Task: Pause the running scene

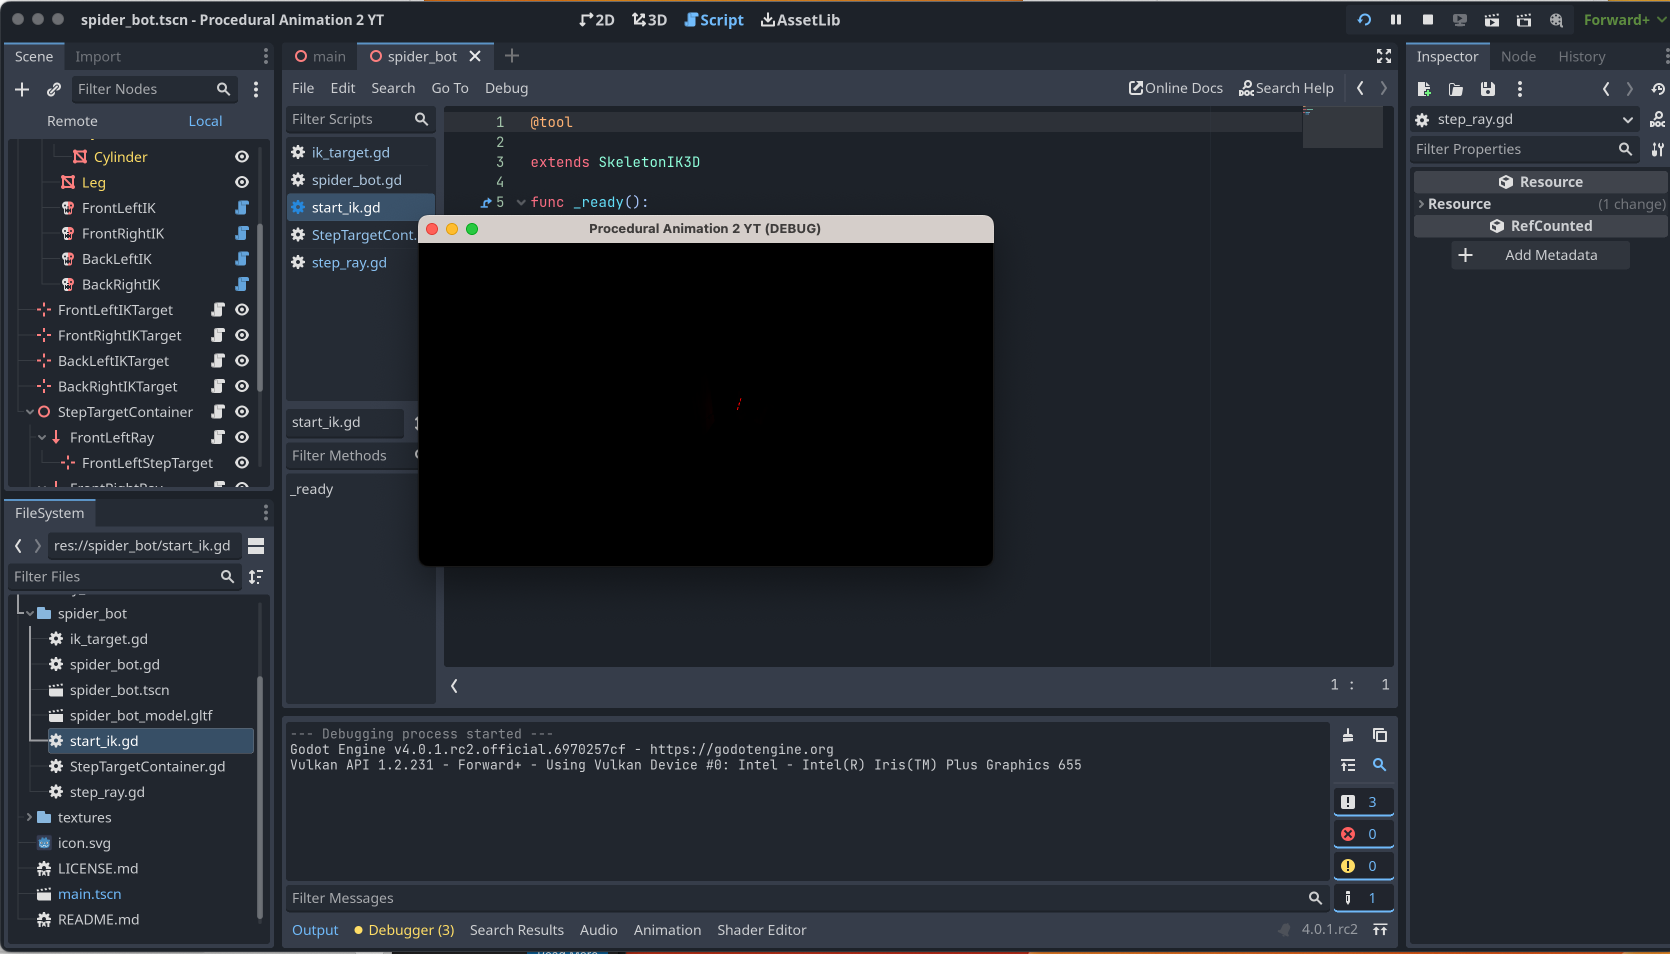Action: click(x=1395, y=19)
